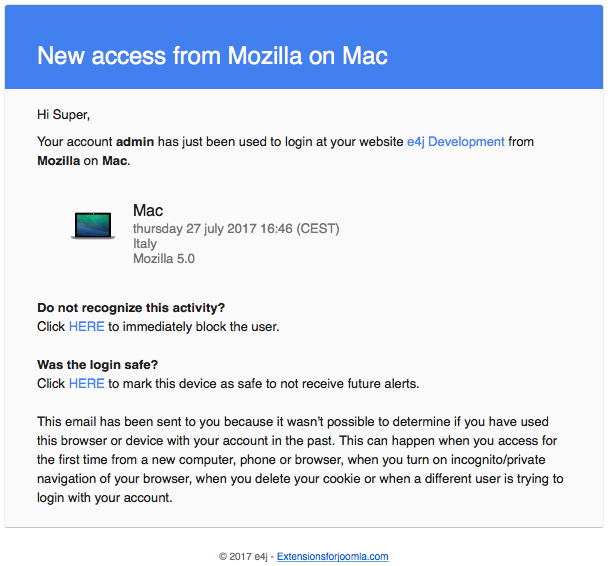Screen dimensions: 608x566
Task: Click the '(CEST)' timezone label
Action: click(317, 228)
